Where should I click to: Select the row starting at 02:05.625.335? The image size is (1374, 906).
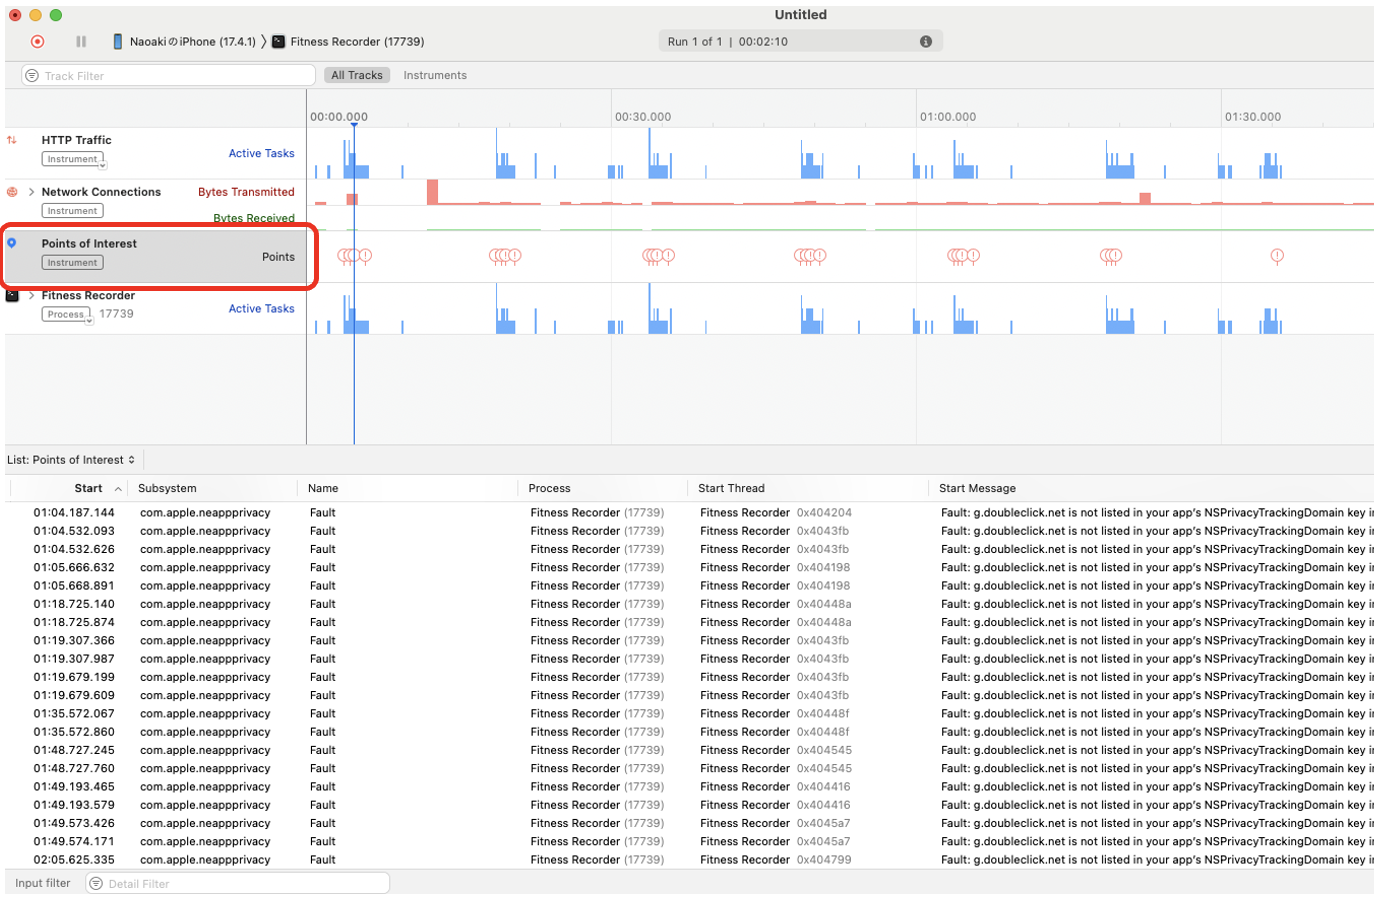point(689,860)
